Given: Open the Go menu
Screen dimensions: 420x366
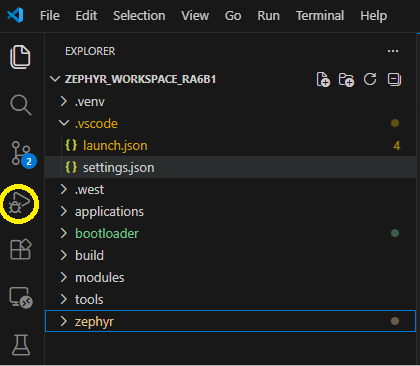Looking at the screenshot, I should (x=233, y=16).
